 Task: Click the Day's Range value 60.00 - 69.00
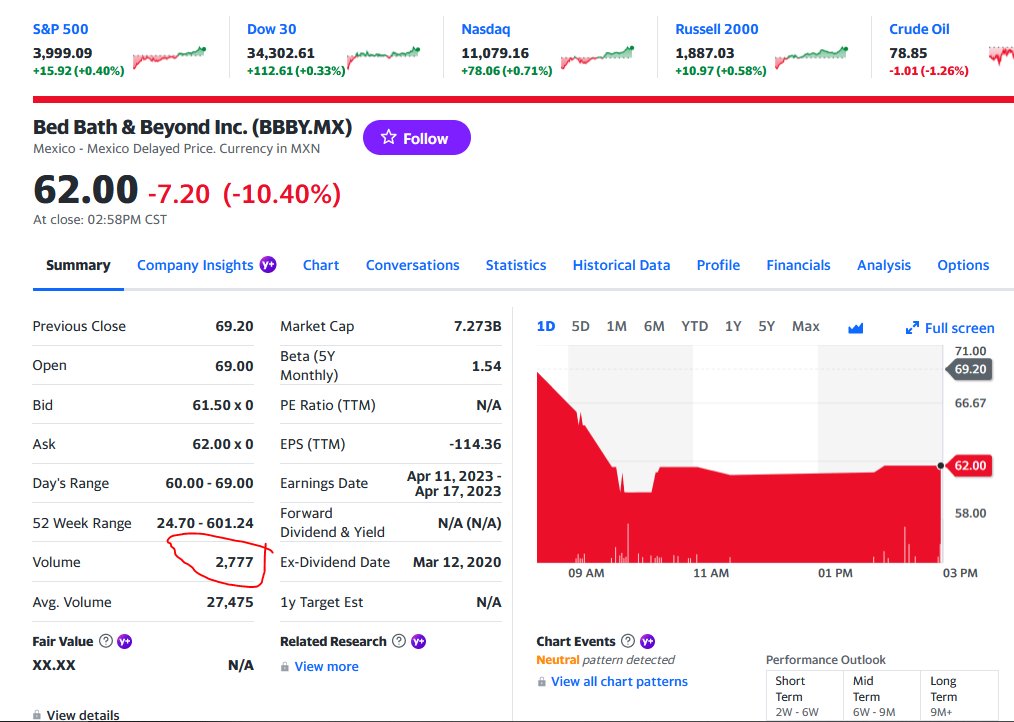point(210,483)
